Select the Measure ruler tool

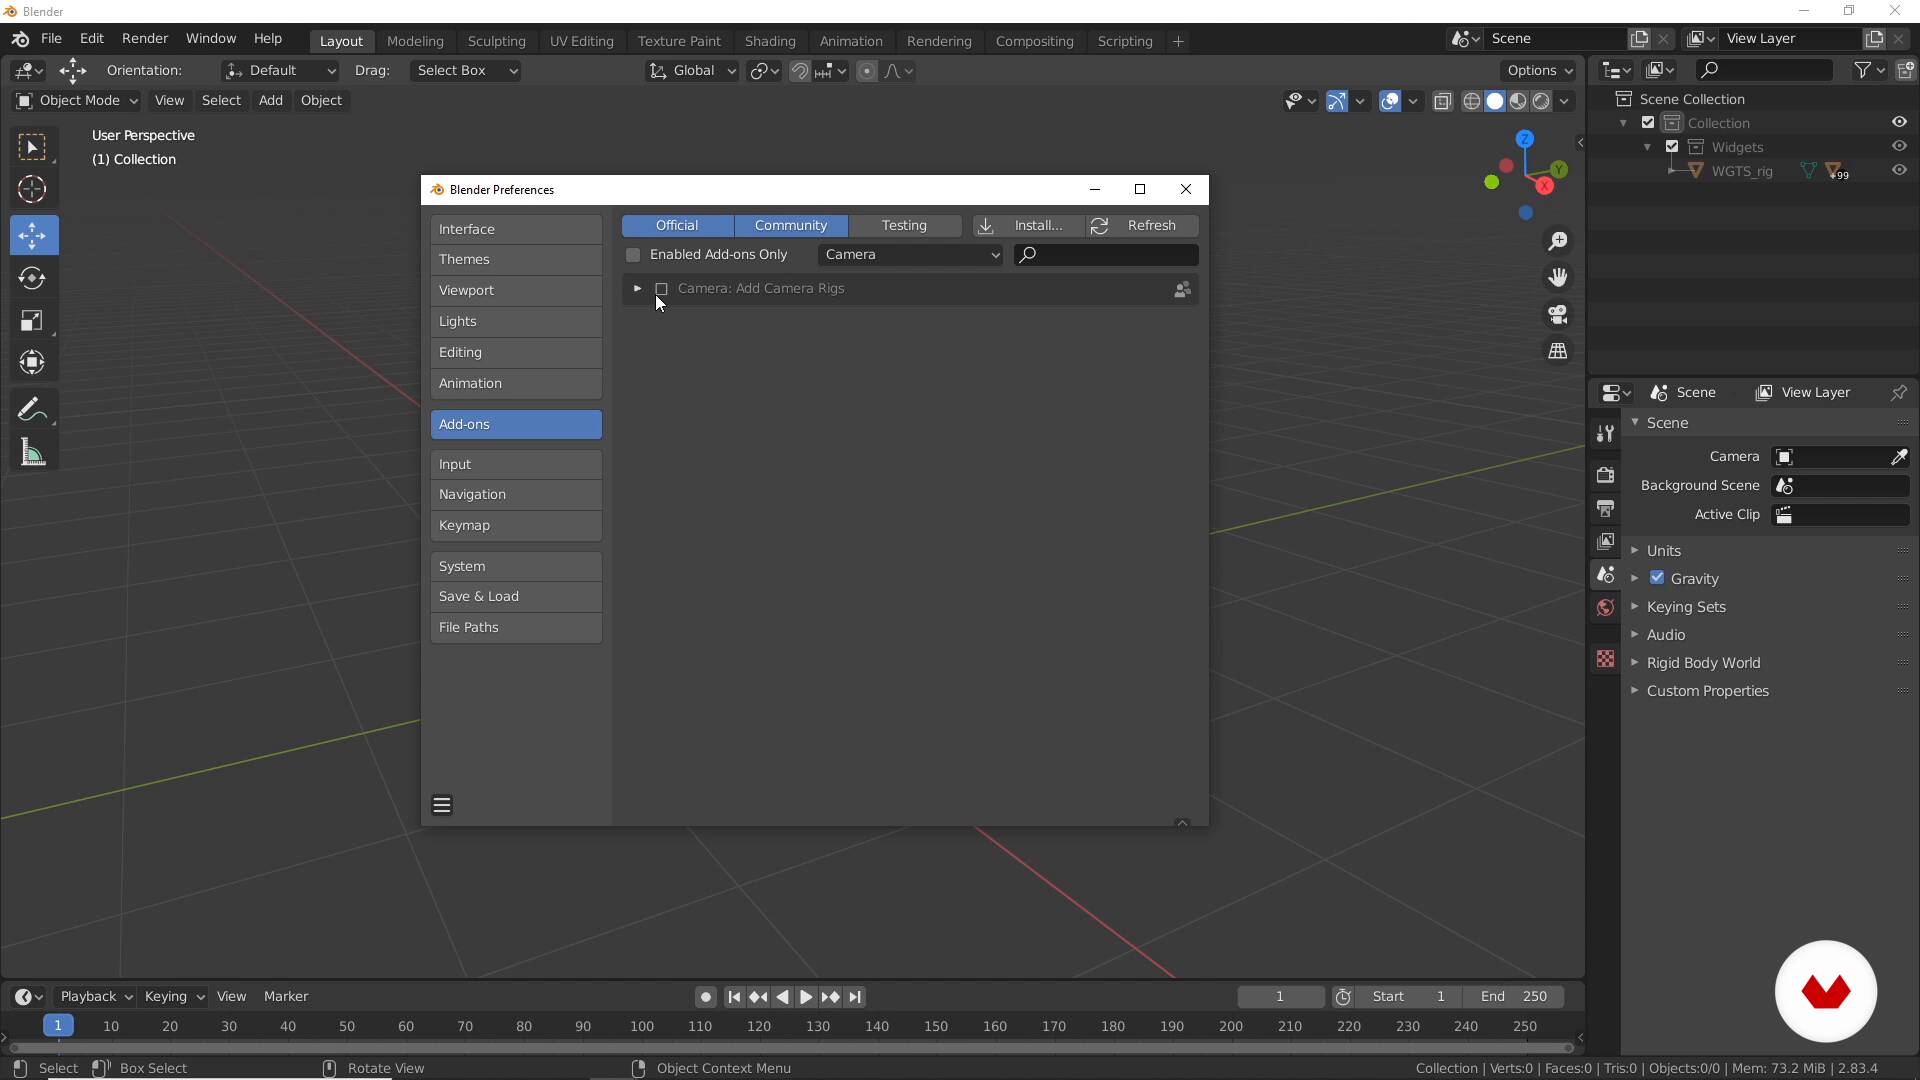click(32, 453)
